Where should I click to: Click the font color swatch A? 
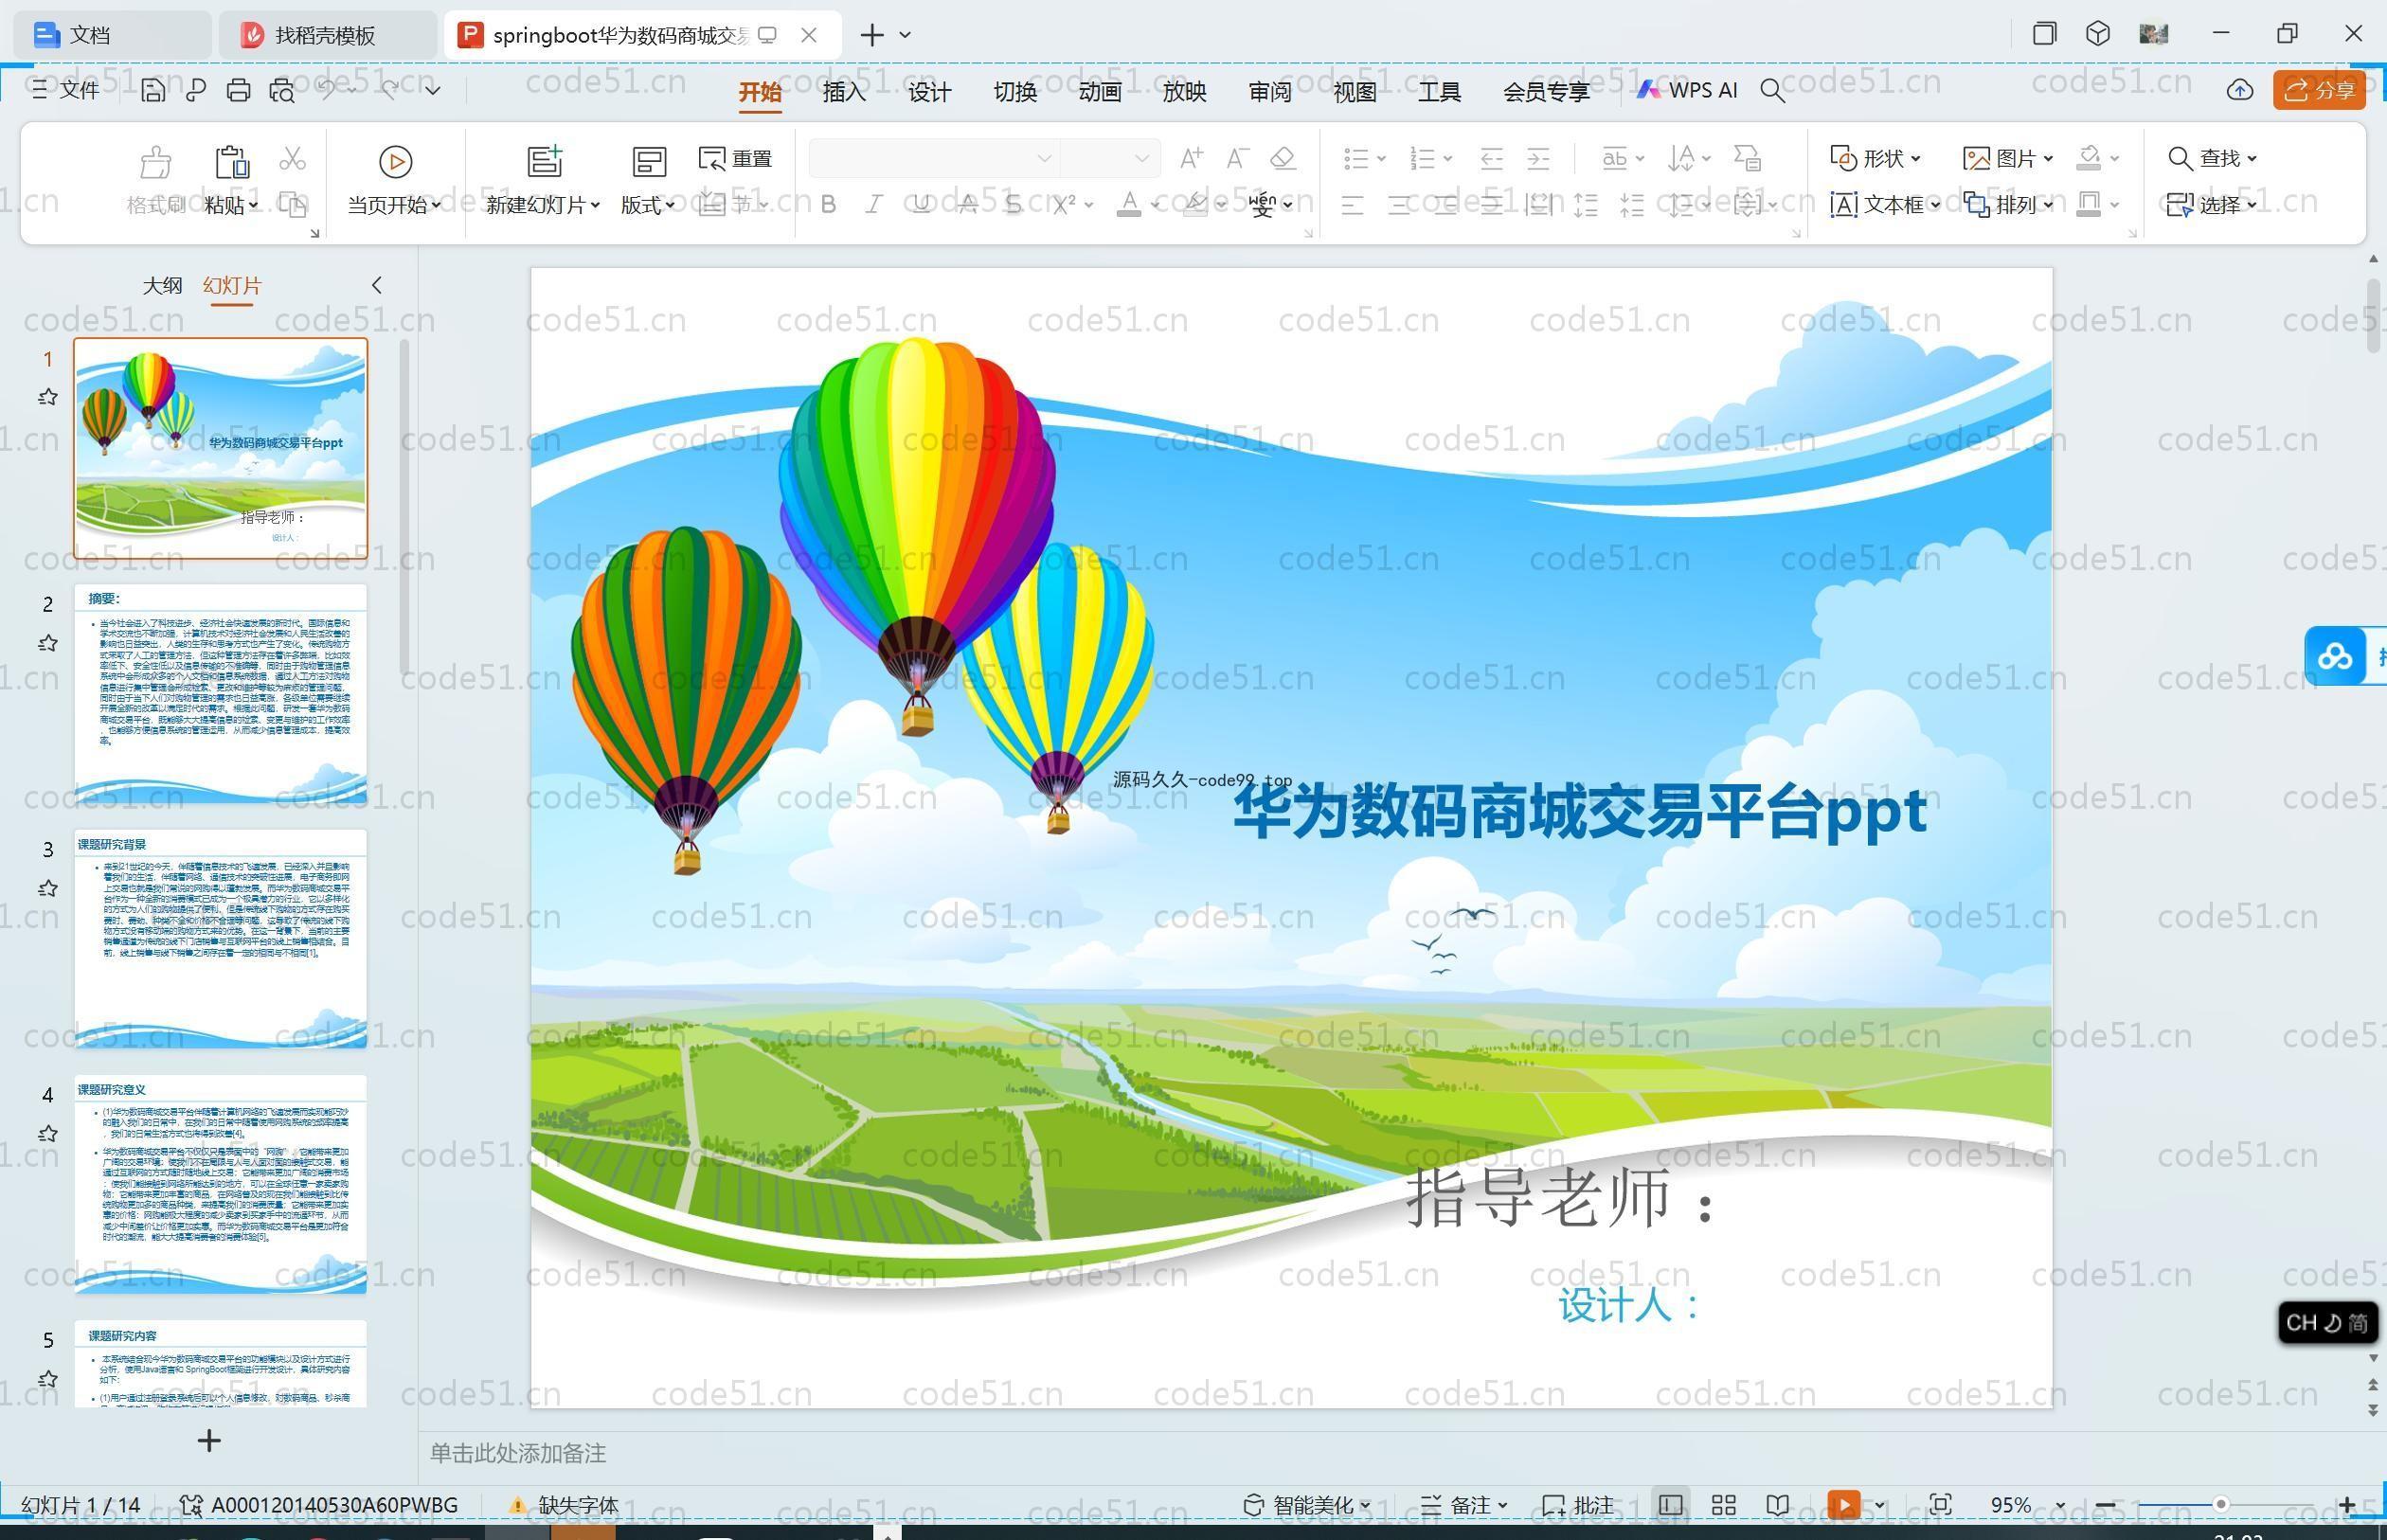(1128, 205)
